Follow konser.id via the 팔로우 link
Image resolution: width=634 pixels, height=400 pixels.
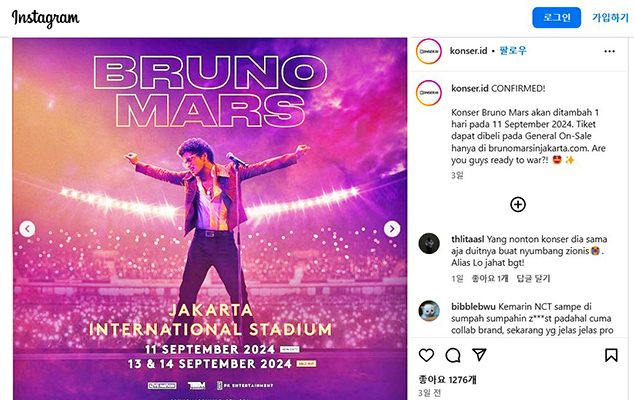pos(513,50)
